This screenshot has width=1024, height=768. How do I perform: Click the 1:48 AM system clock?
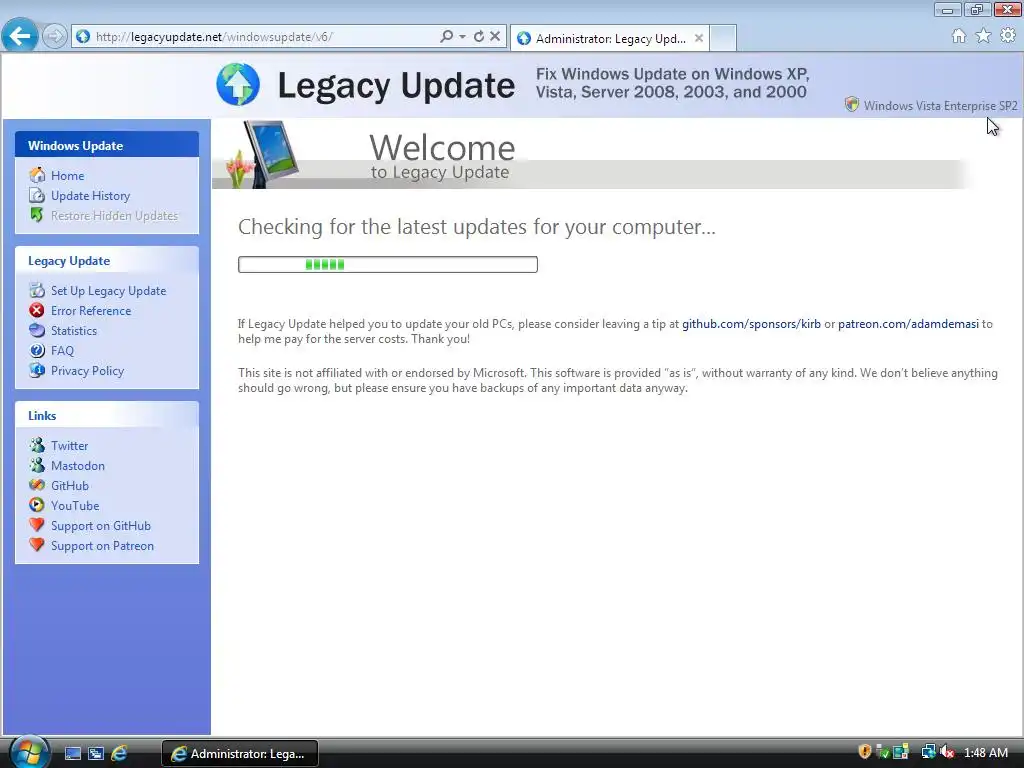tap(985, 753)
